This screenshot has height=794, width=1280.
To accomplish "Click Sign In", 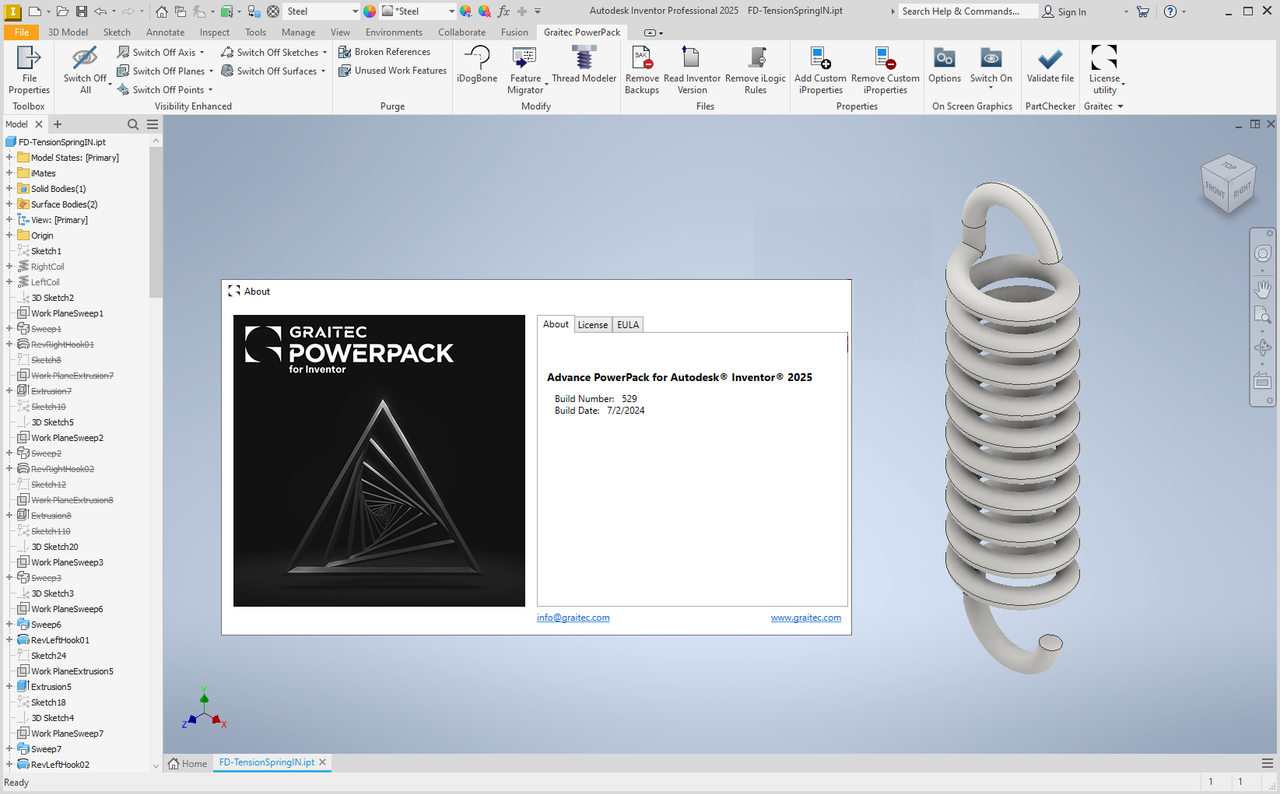I will click(1064, 11).
